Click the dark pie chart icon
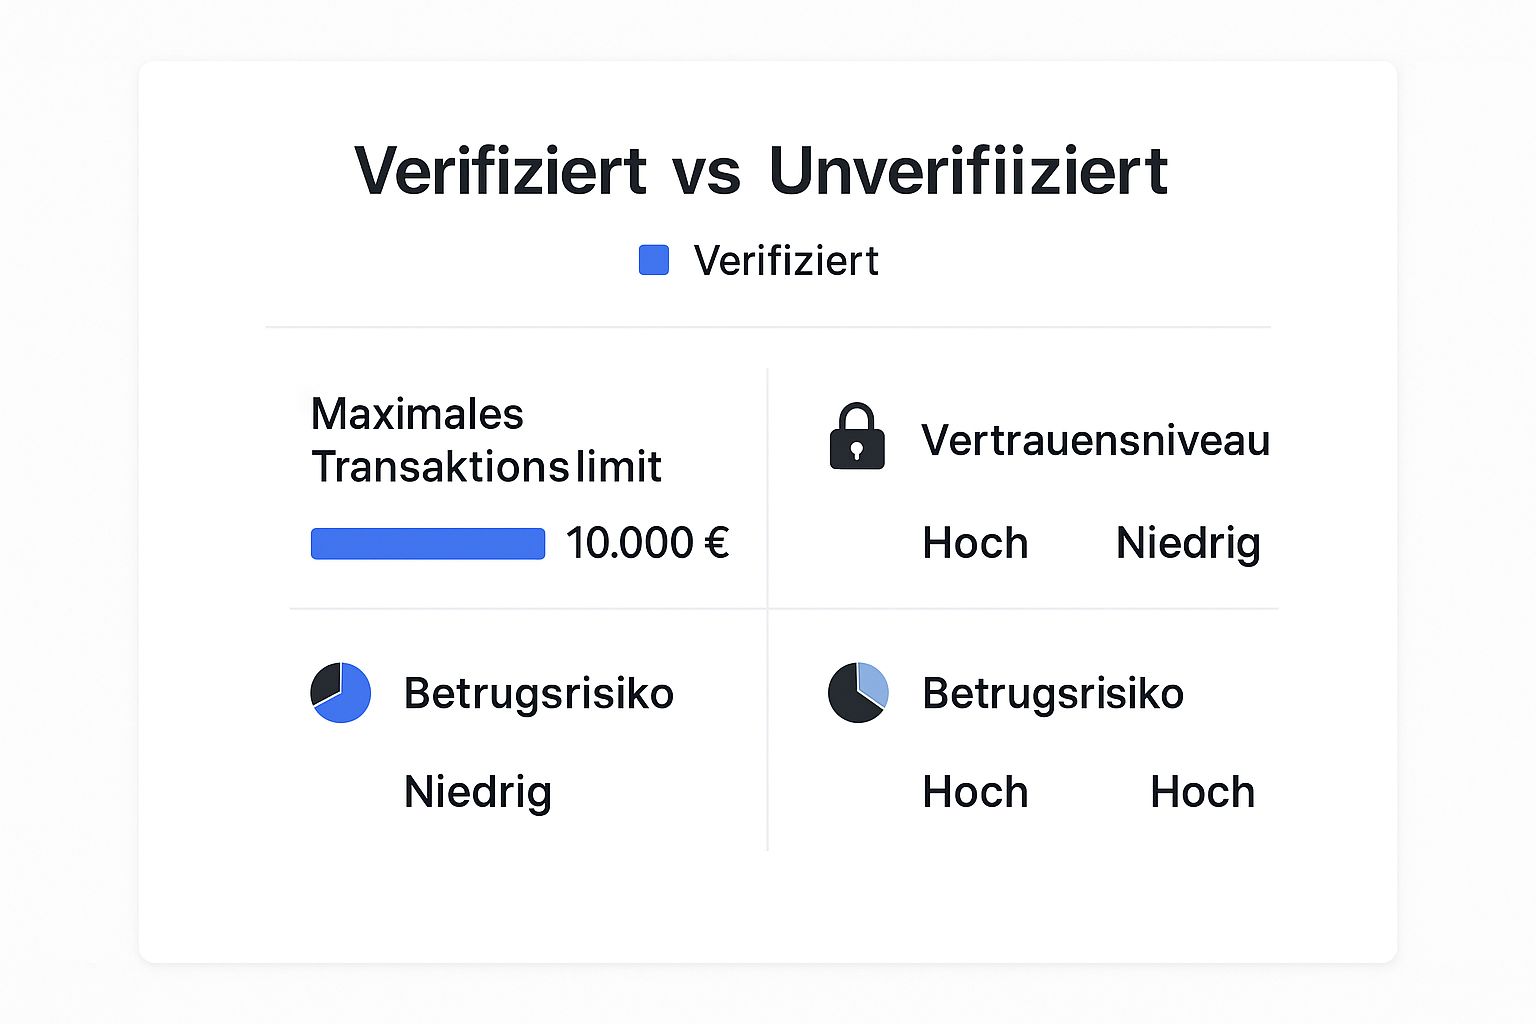 (858, 692)
